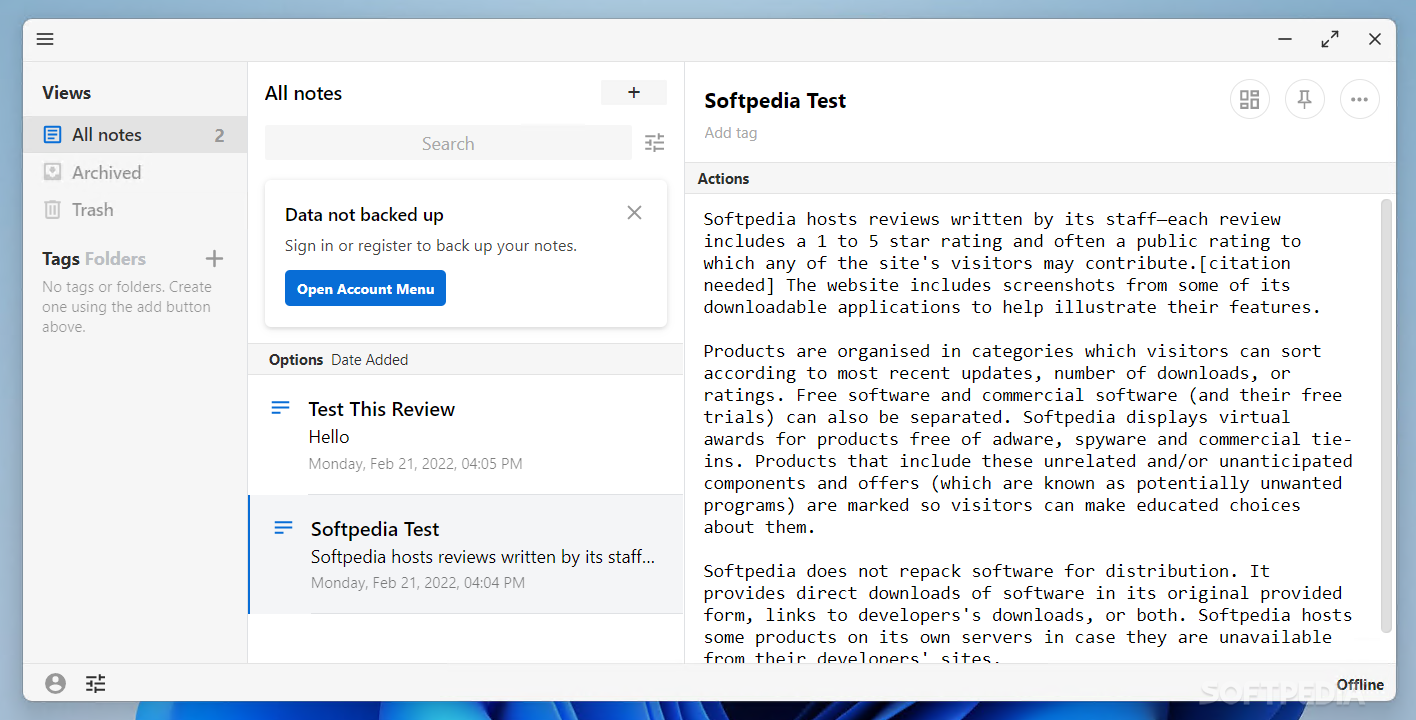Viewport: 1416px width, 720px height.
Task: Dismiss the Data not backed up card
Action: [x=634, y=212]
